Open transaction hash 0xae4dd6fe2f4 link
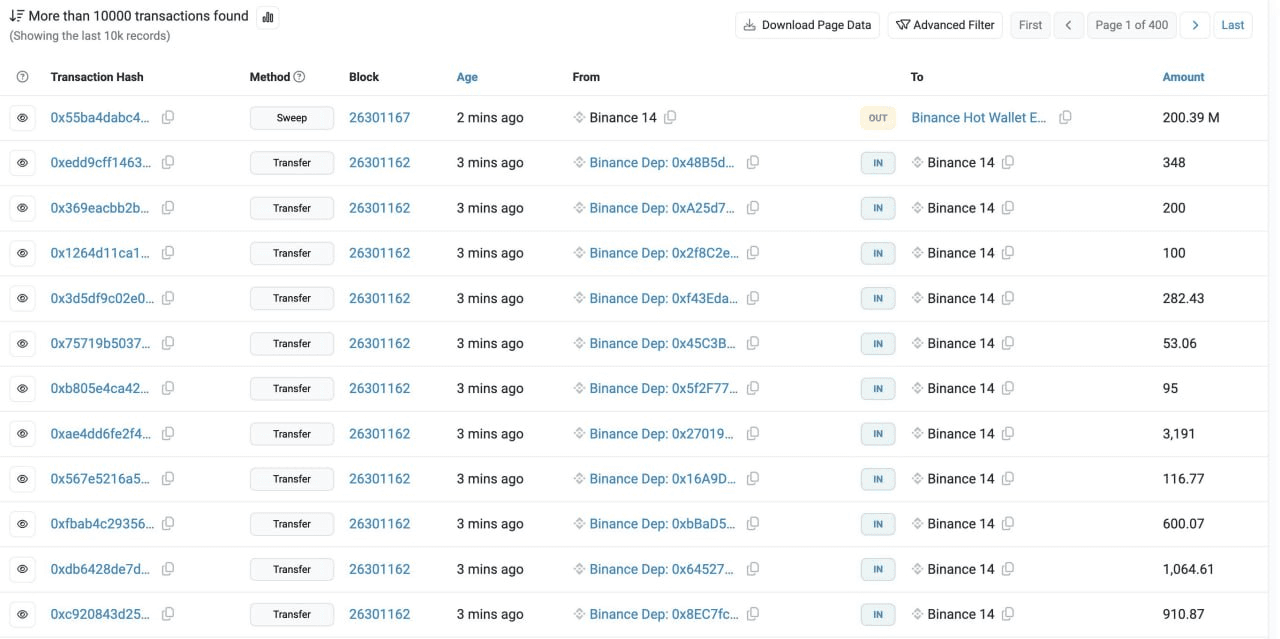Viewport: 1280px width, 639px height. [x=101, y=434]
